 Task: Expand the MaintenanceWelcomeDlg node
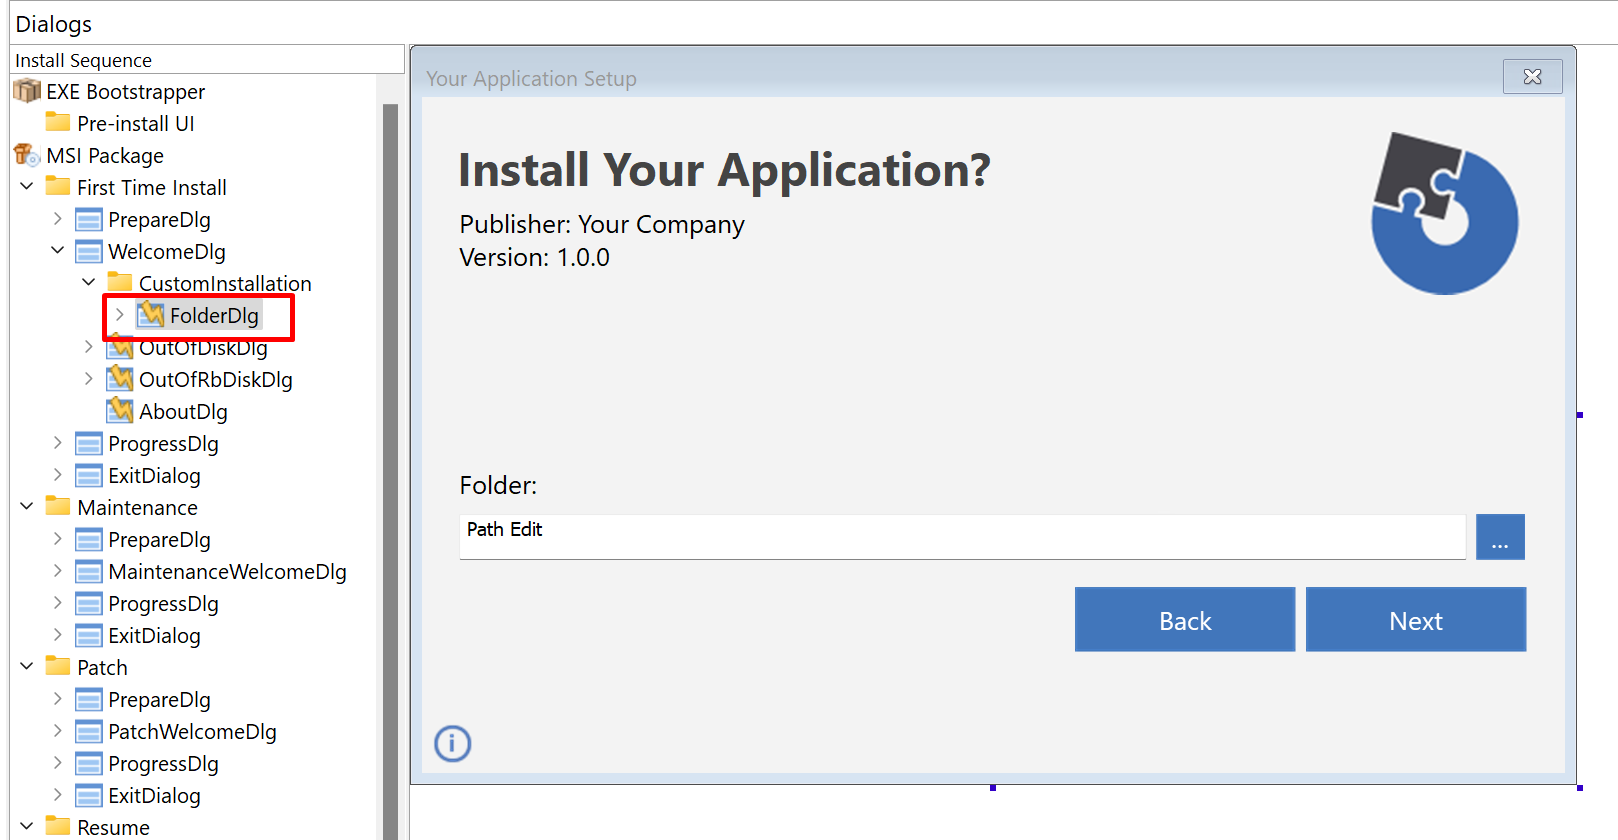point(58,572)
